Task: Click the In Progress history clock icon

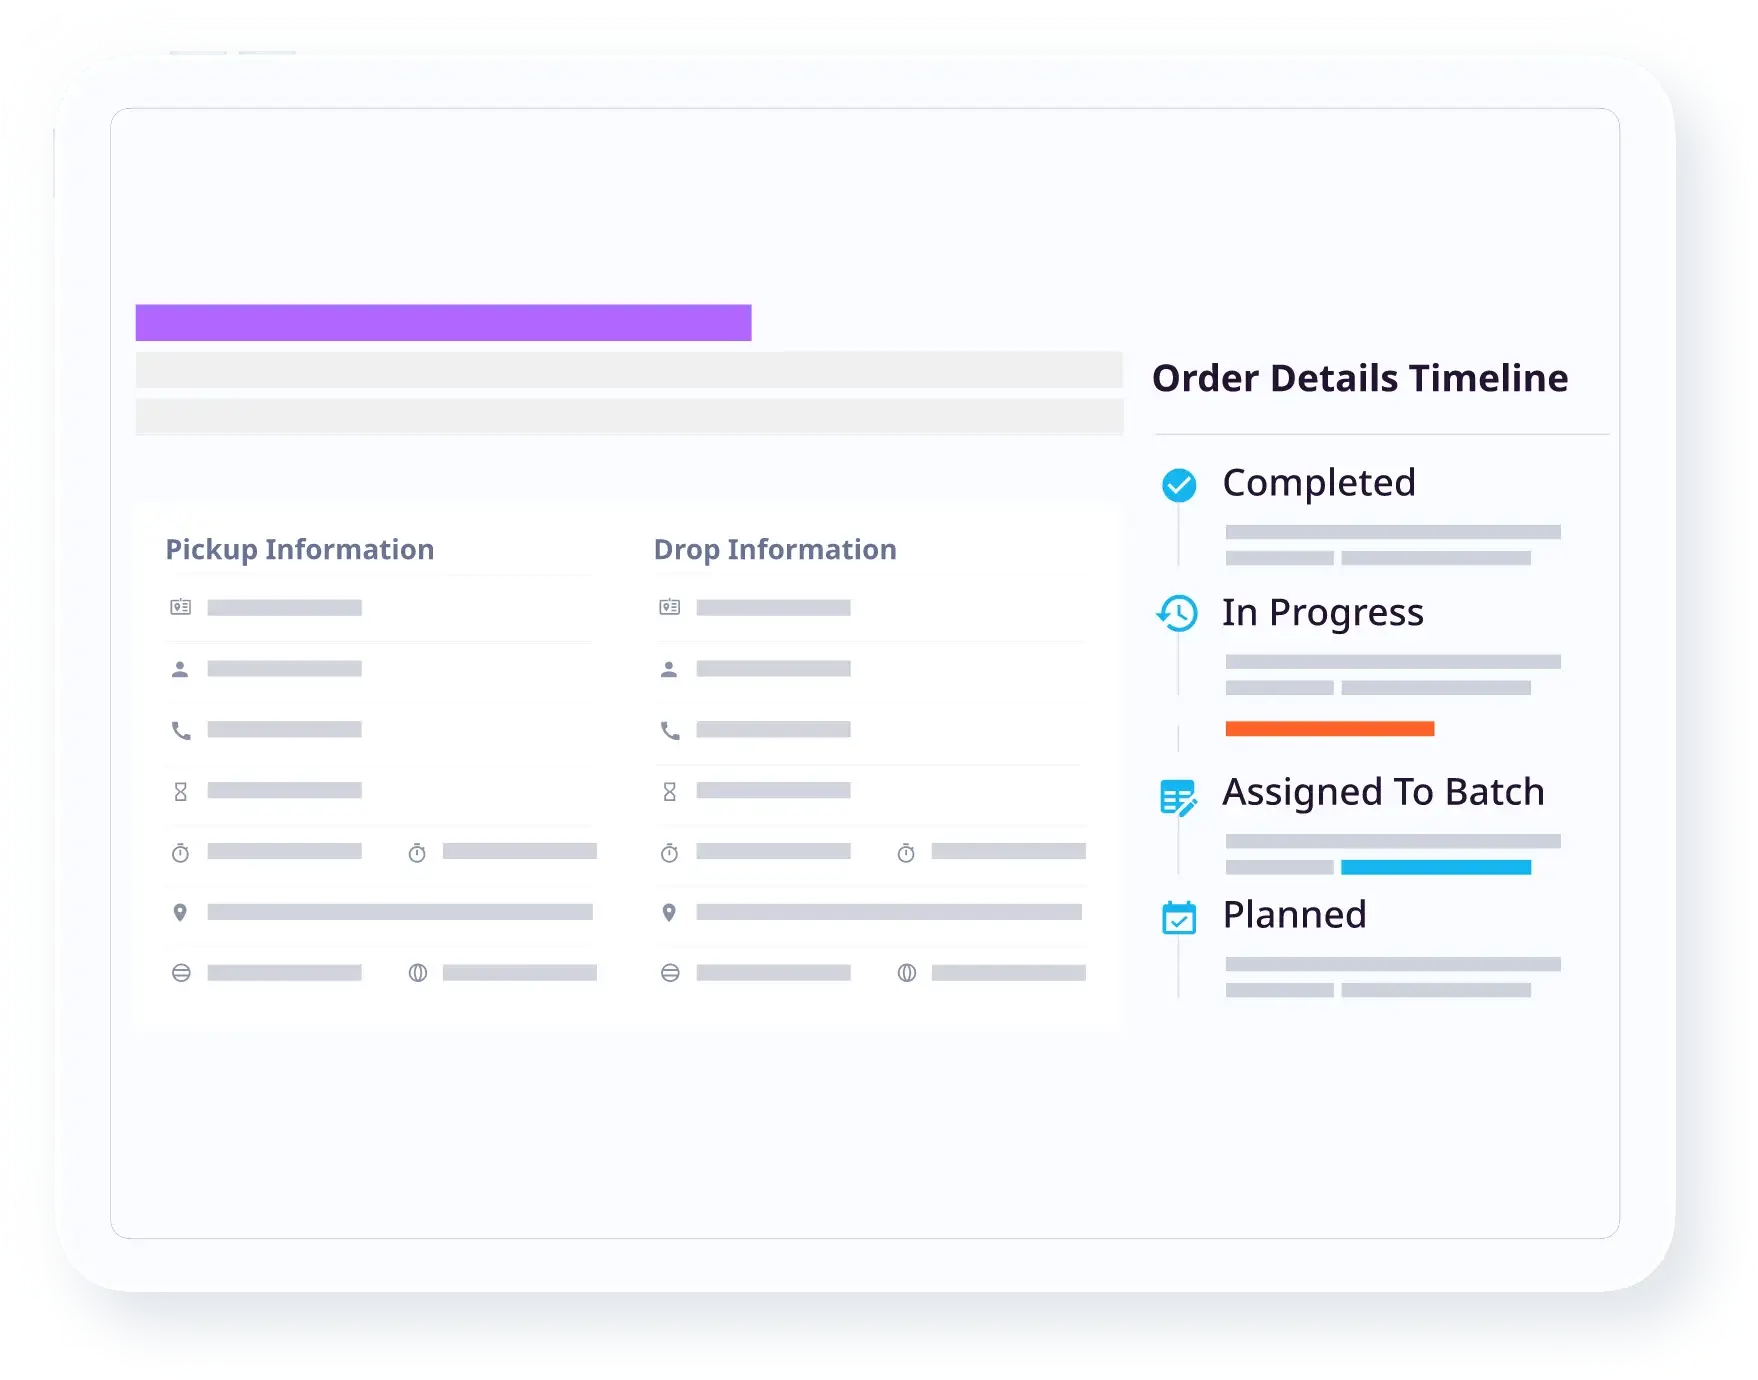Action: click(1178, 613)
